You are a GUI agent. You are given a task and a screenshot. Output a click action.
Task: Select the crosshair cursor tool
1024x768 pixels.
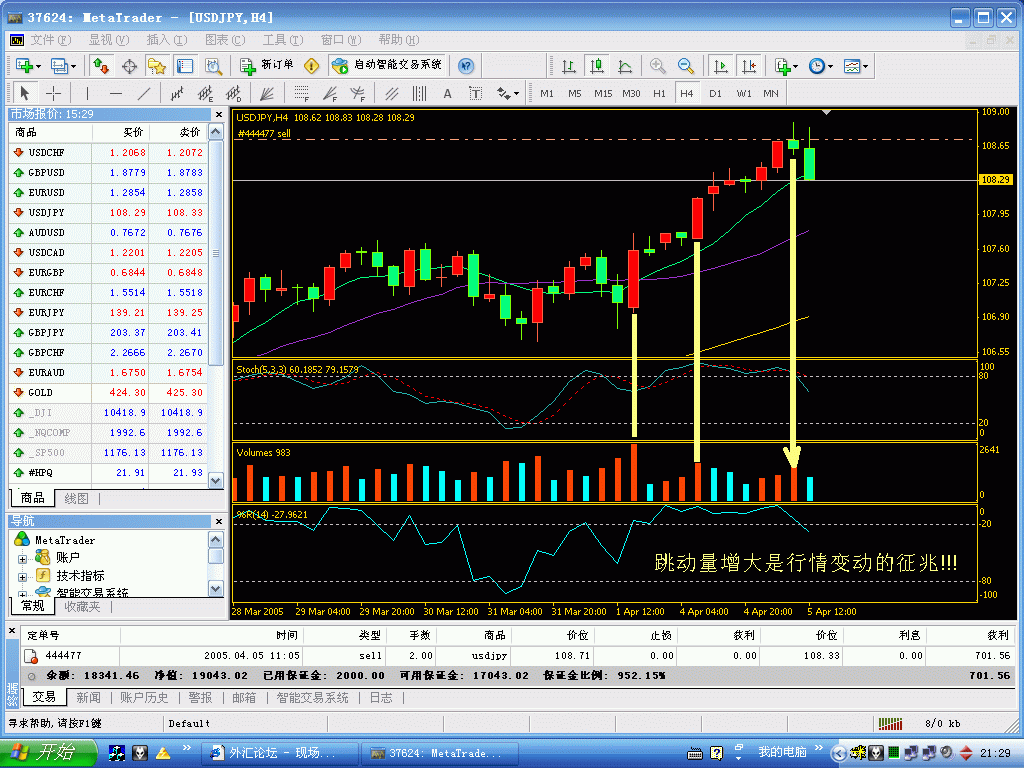point(54,93)
